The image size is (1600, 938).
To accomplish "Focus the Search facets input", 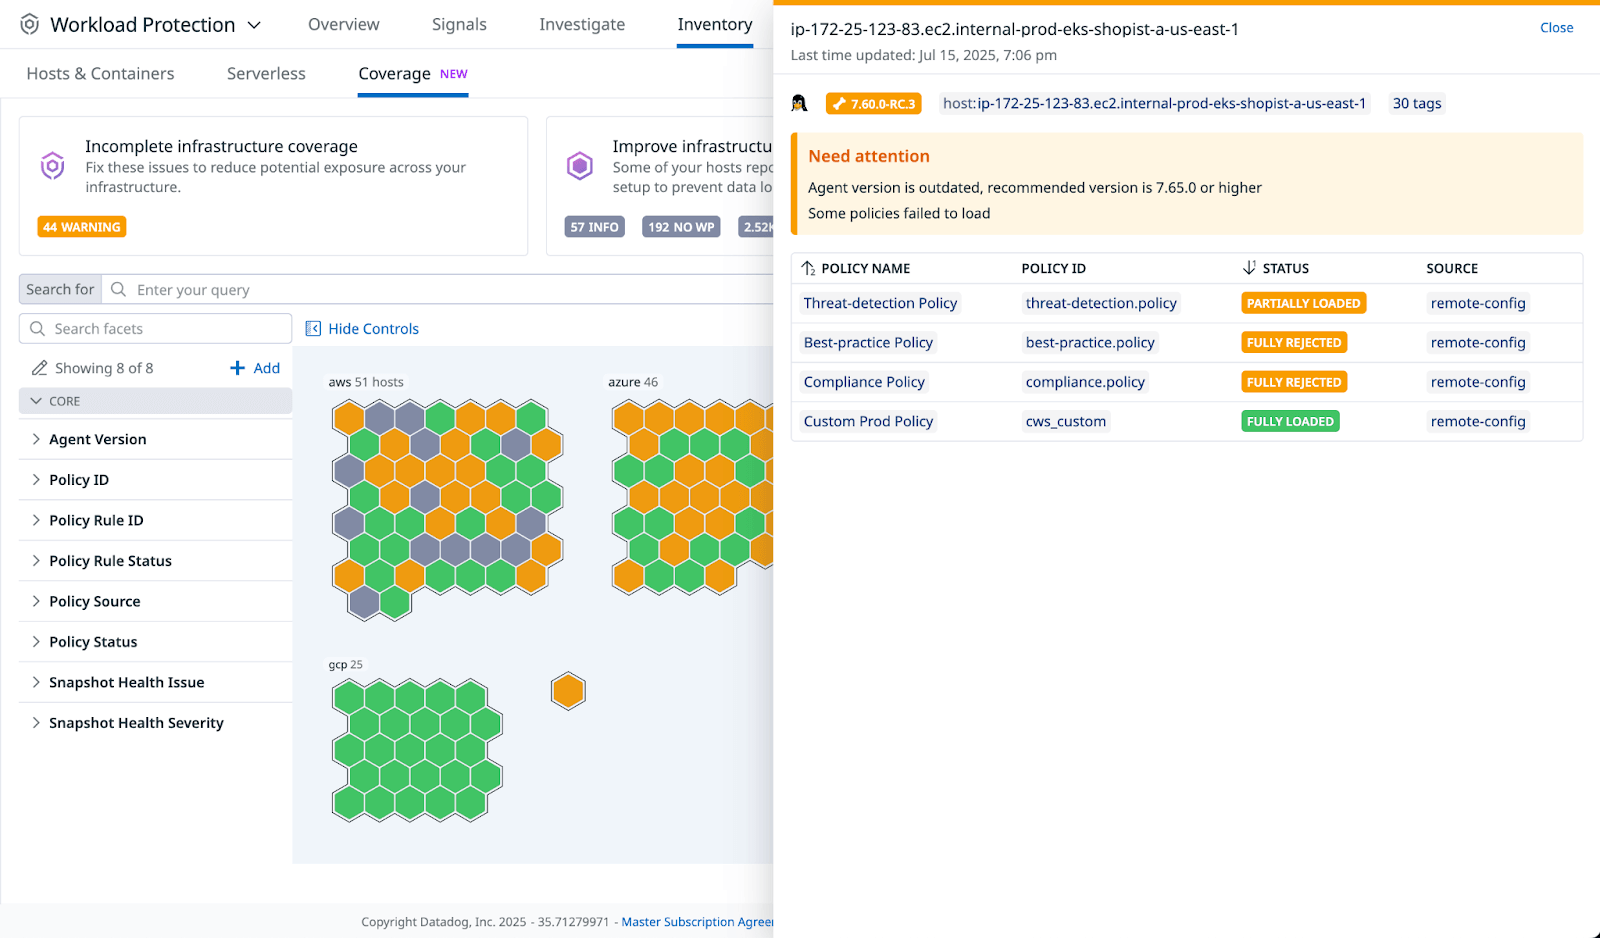I will [x=156, y=329].
